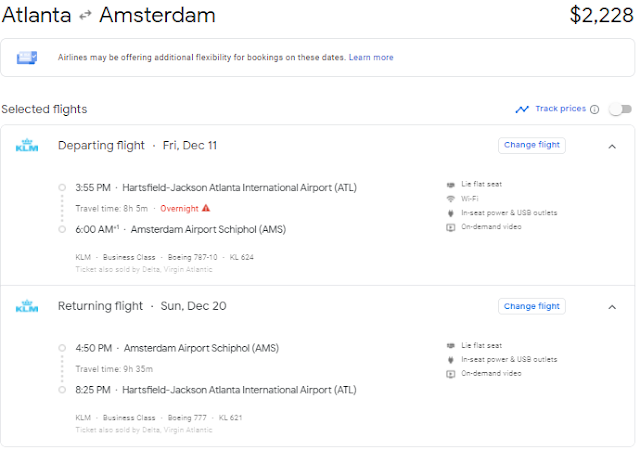The width and height of the screenshot is (640, 450).
Task: Click the red Overnight warning icon
Action: pyautogui.click(x=206, y=208)
